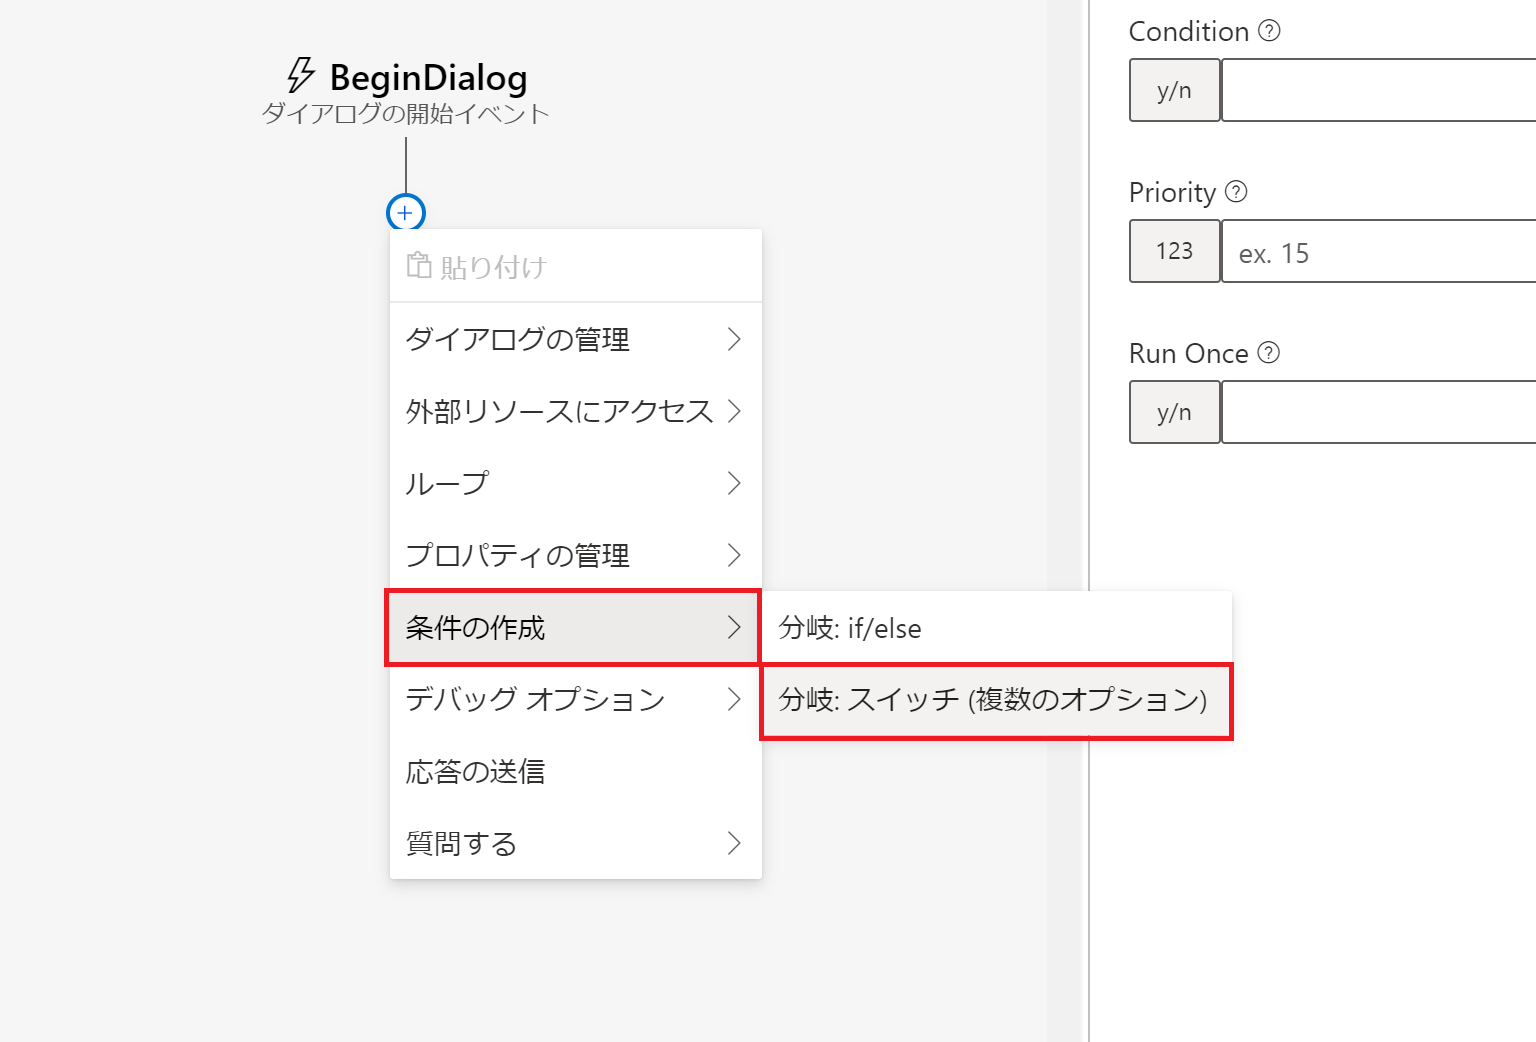Click the clipboard paste icon in the menu

click(x=418, y=265)
